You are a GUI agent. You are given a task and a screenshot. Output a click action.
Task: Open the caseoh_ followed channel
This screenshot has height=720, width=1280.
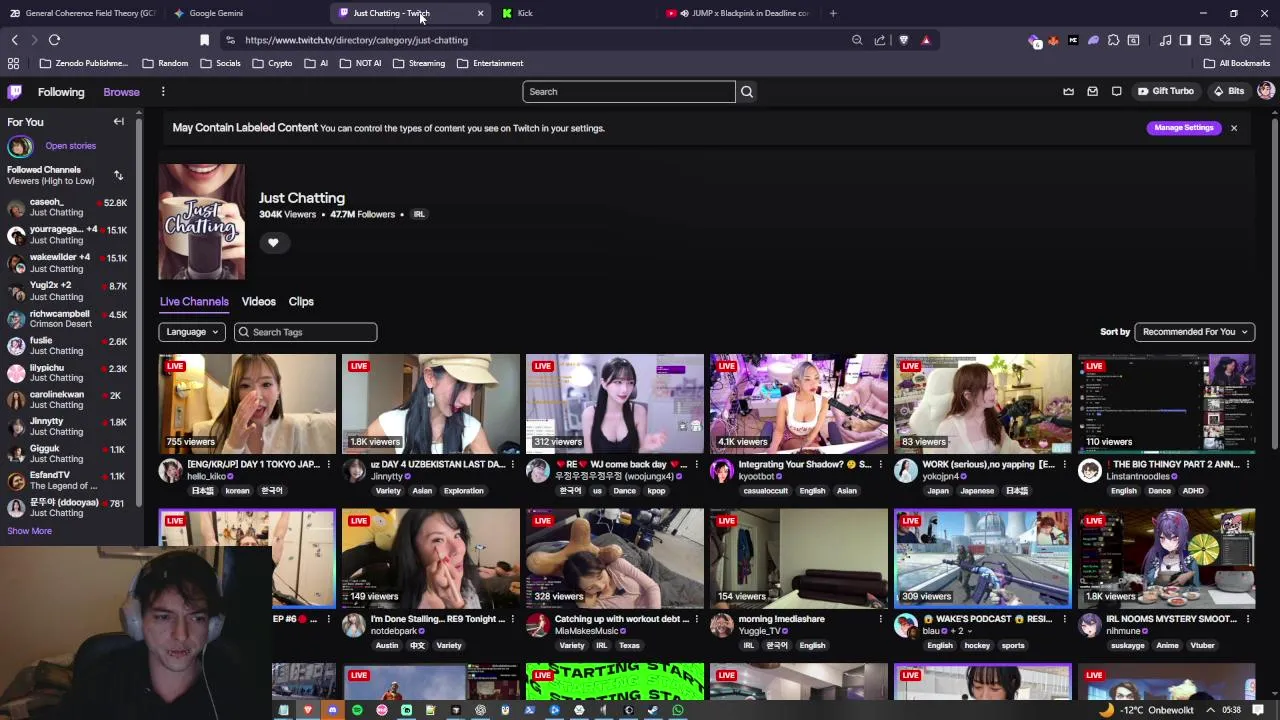[67, 207]
